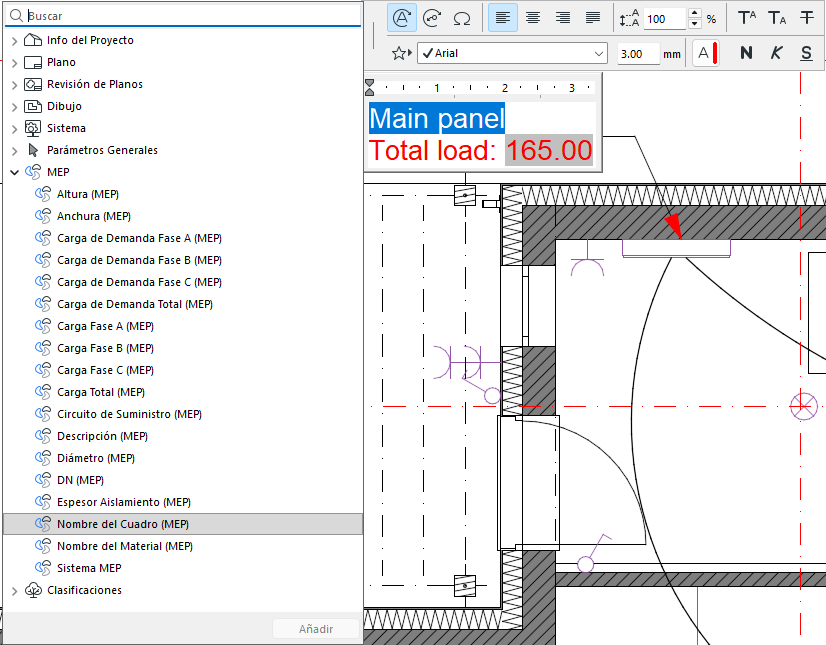826x645 pixels.
Task: Pick Carga de Demanda Total (MEP)
Action: click(183, 304)
